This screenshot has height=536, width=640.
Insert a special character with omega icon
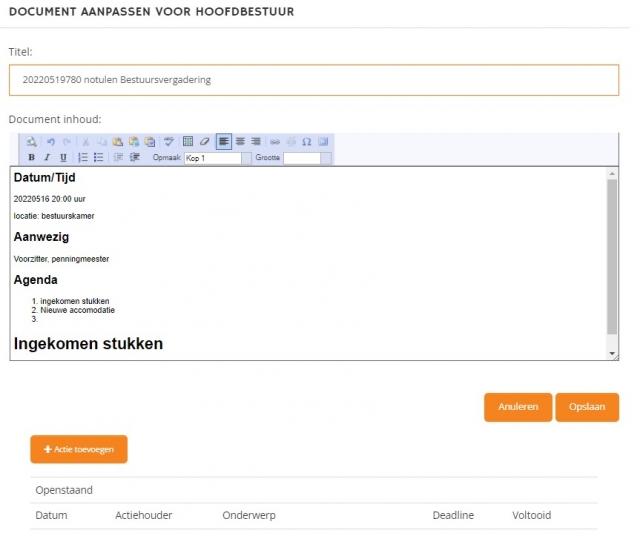click(307, 142)
